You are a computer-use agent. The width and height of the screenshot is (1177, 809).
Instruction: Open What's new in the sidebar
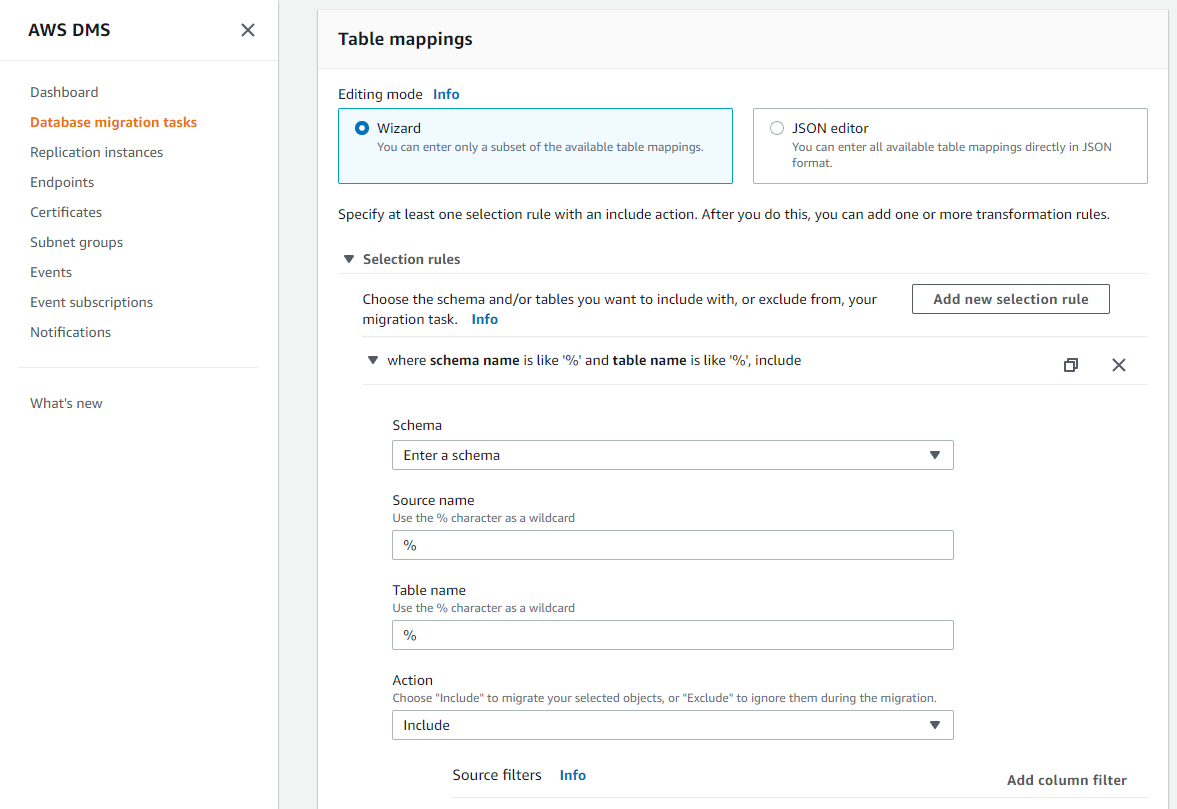66,403
